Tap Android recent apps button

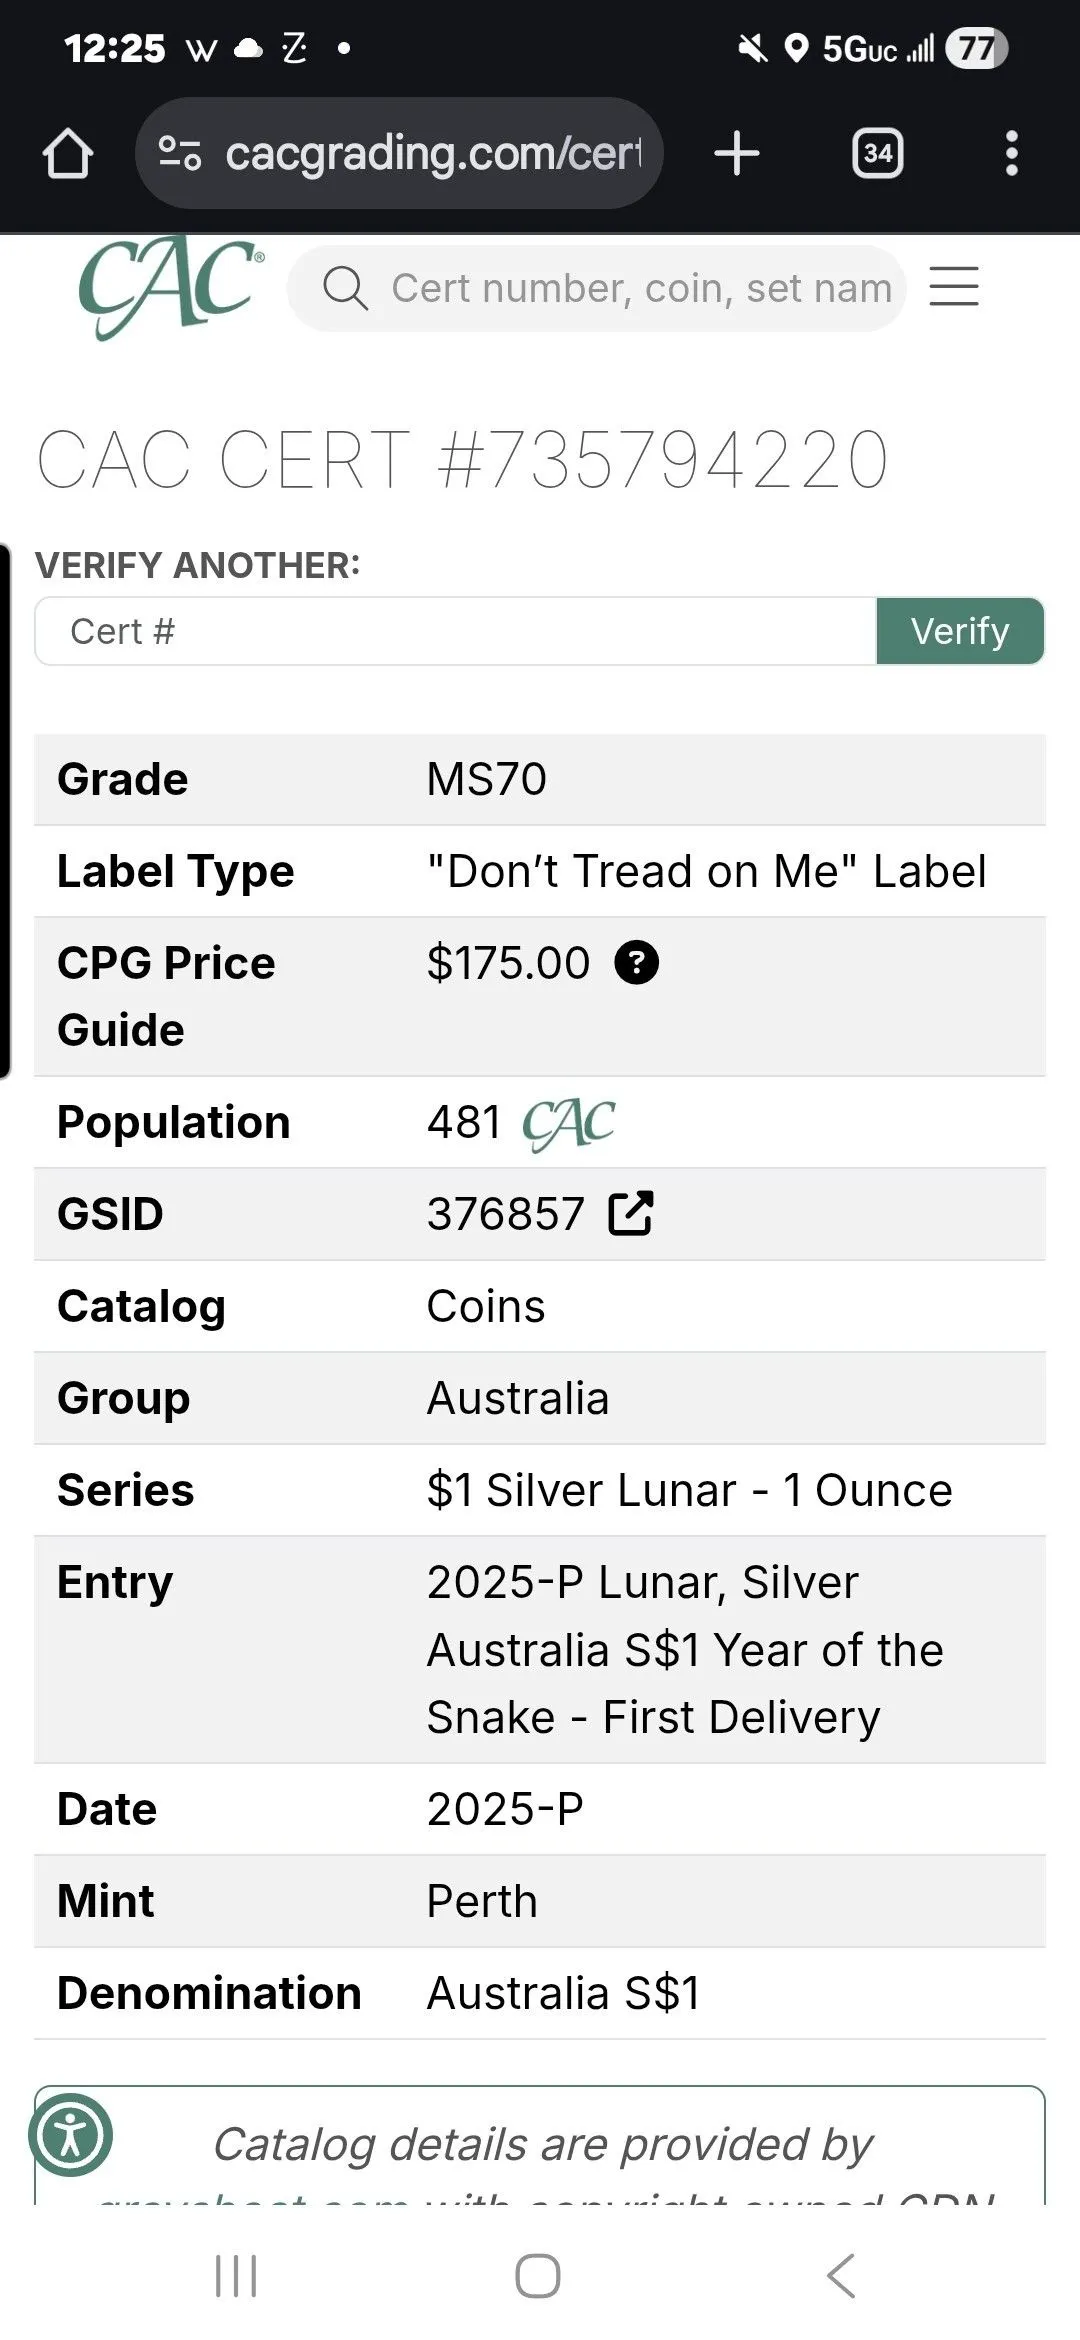237,2276
